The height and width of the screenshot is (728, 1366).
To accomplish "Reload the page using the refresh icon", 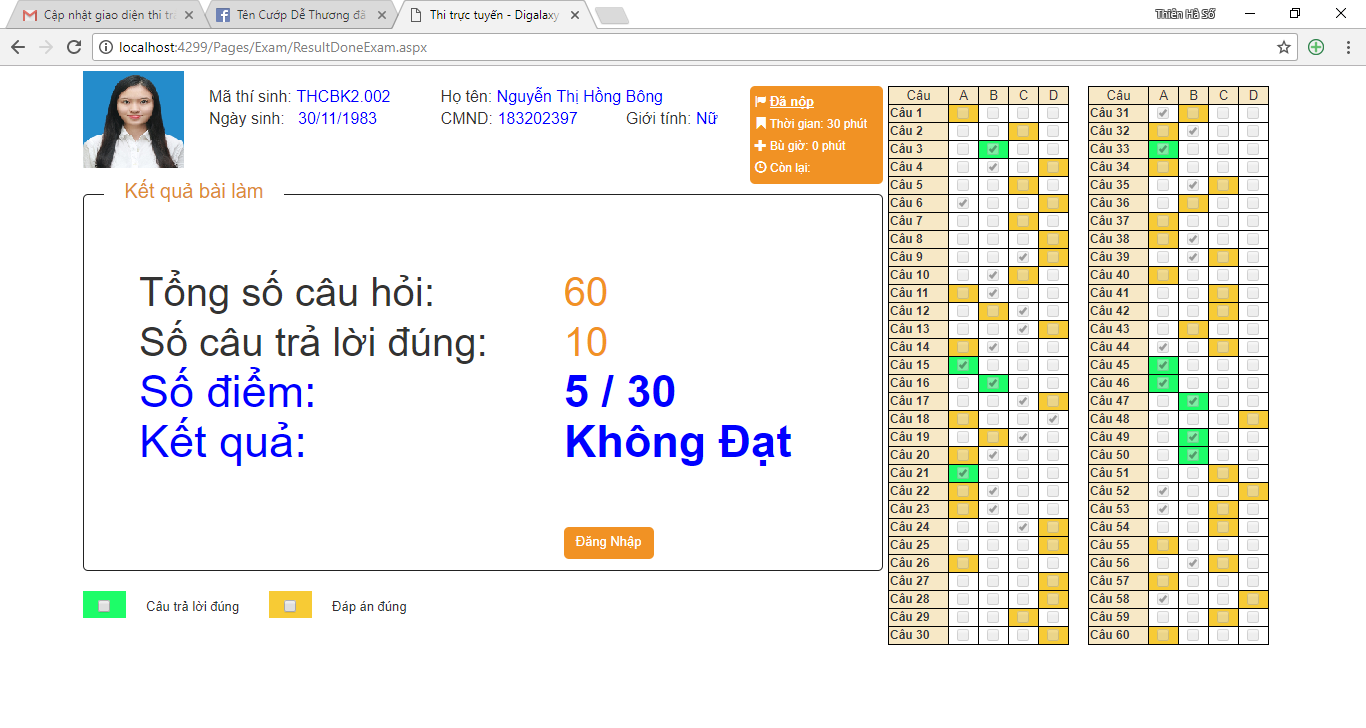I will click(74, 47).
